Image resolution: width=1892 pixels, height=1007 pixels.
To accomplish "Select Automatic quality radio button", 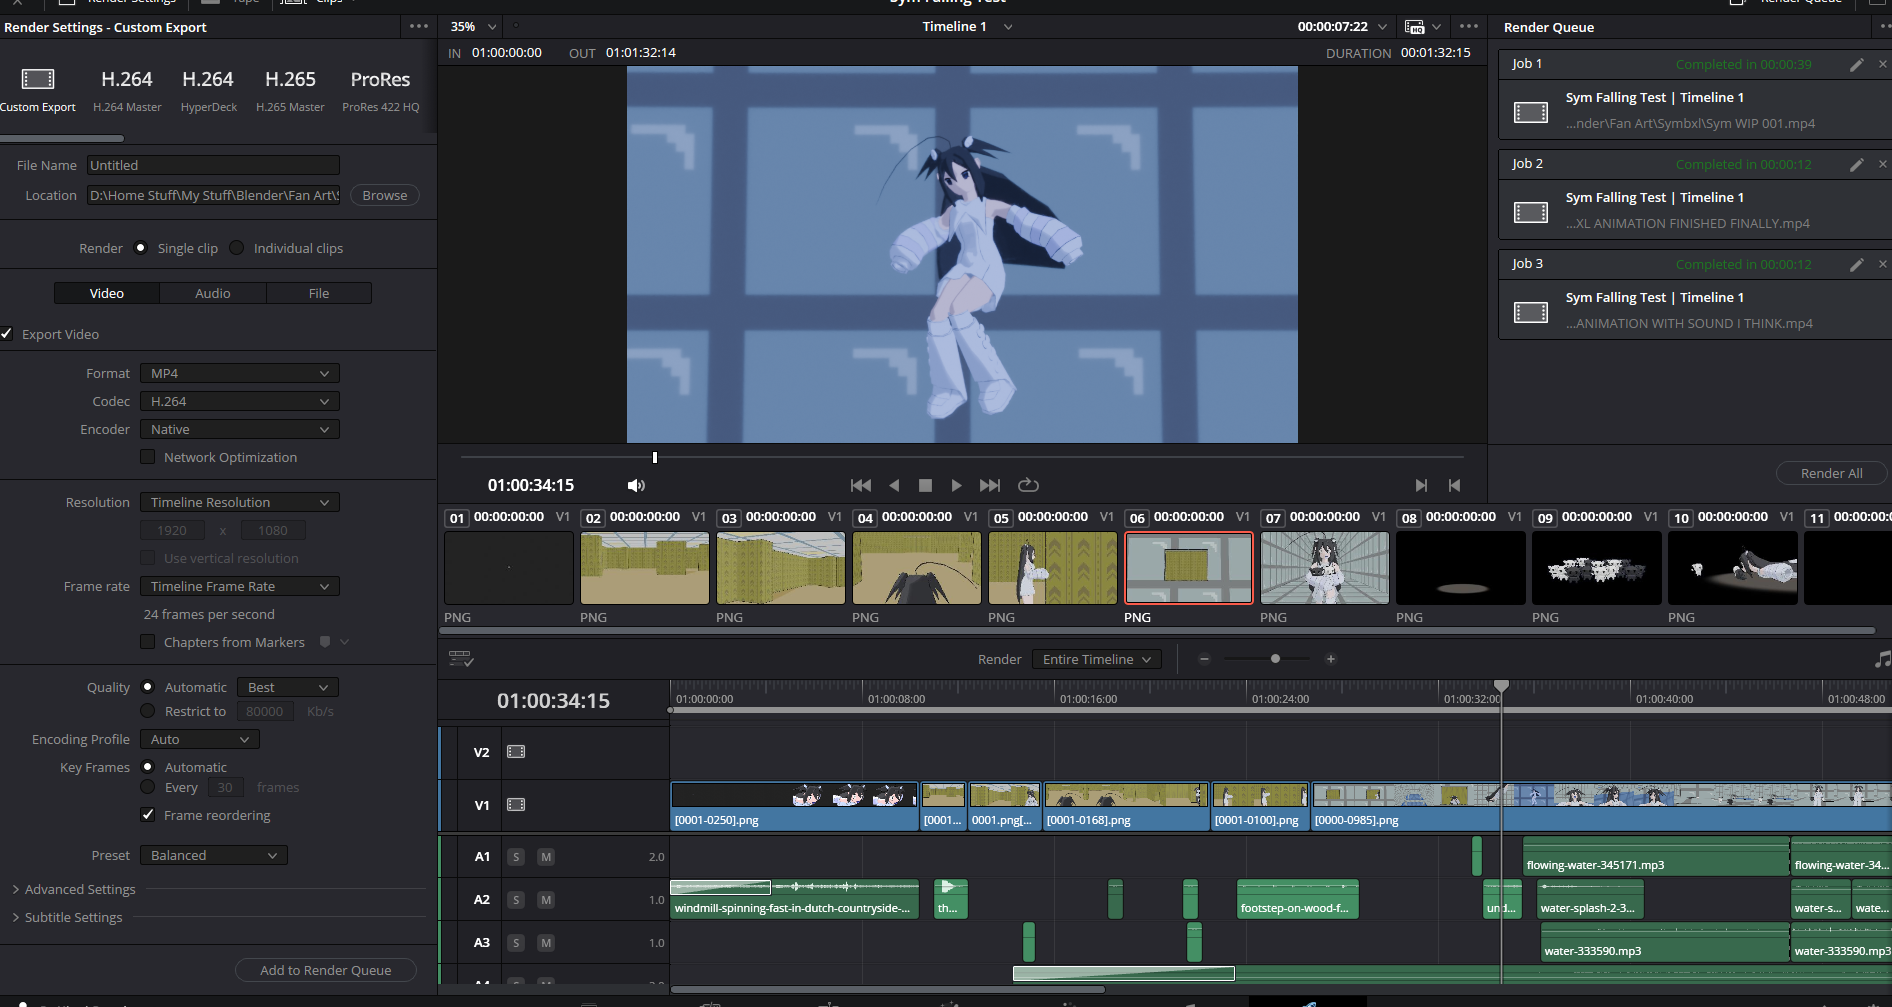I will (148, 687).
